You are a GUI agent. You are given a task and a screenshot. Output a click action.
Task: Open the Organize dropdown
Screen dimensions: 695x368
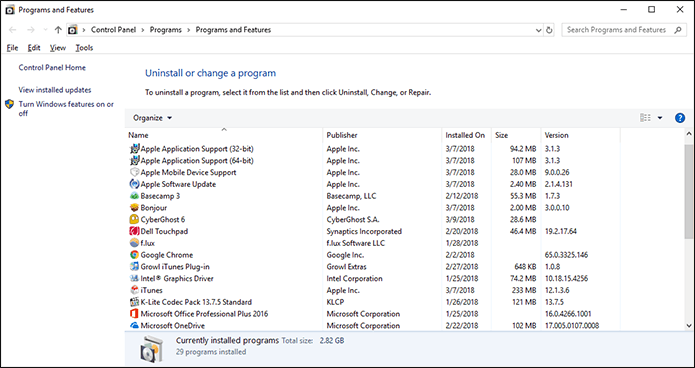pyautogui.click(x=152, y=118)
